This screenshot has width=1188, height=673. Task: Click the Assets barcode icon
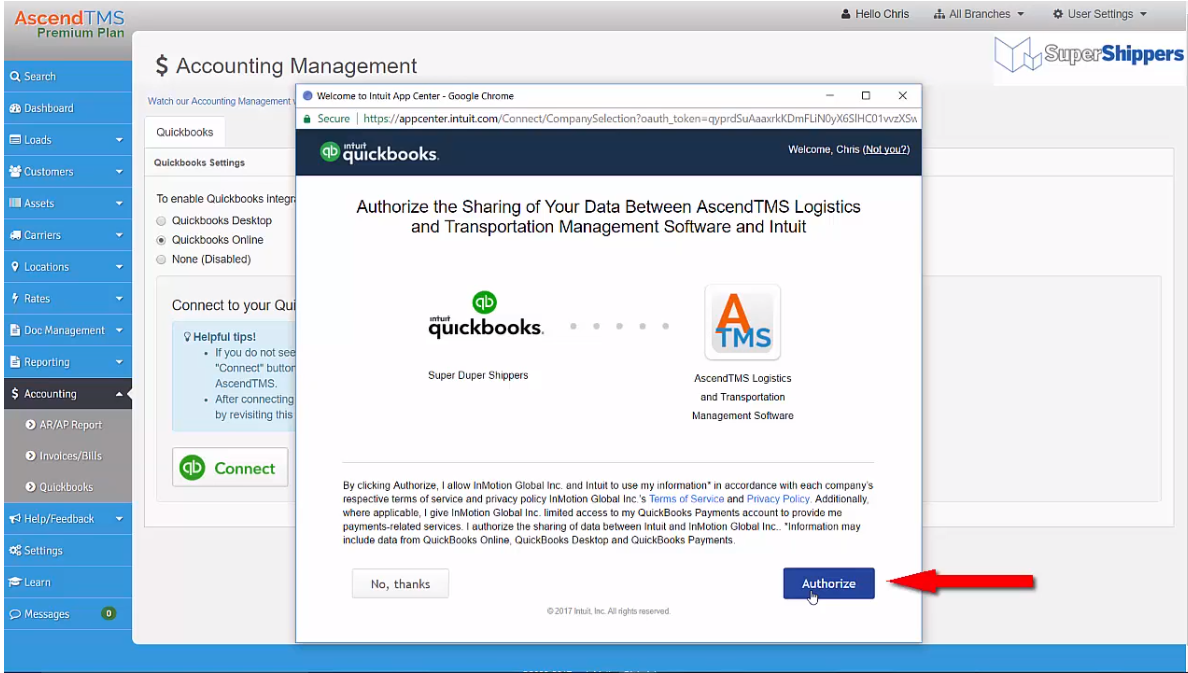pos(15,203)
